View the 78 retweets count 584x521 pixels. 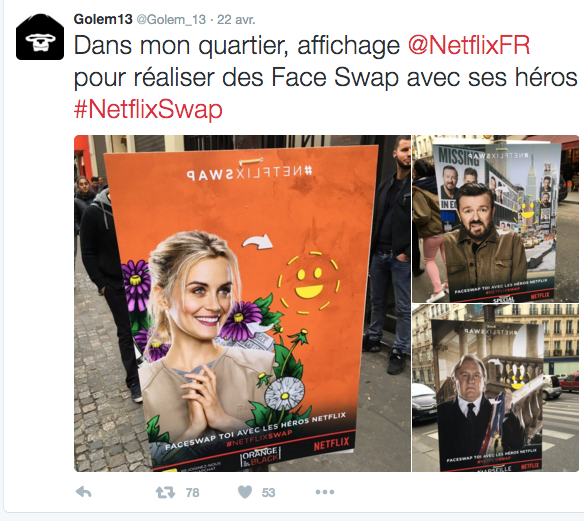pos(192,493)
